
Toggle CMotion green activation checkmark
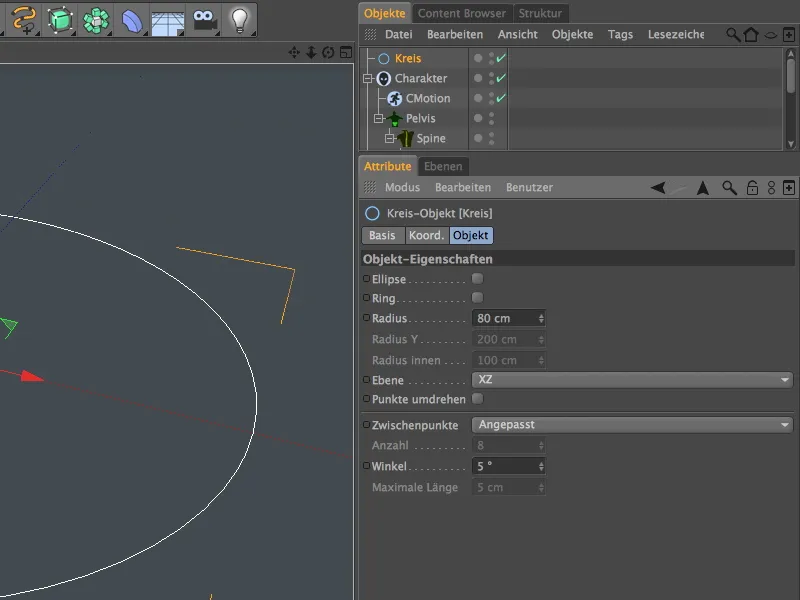point(501,97)
